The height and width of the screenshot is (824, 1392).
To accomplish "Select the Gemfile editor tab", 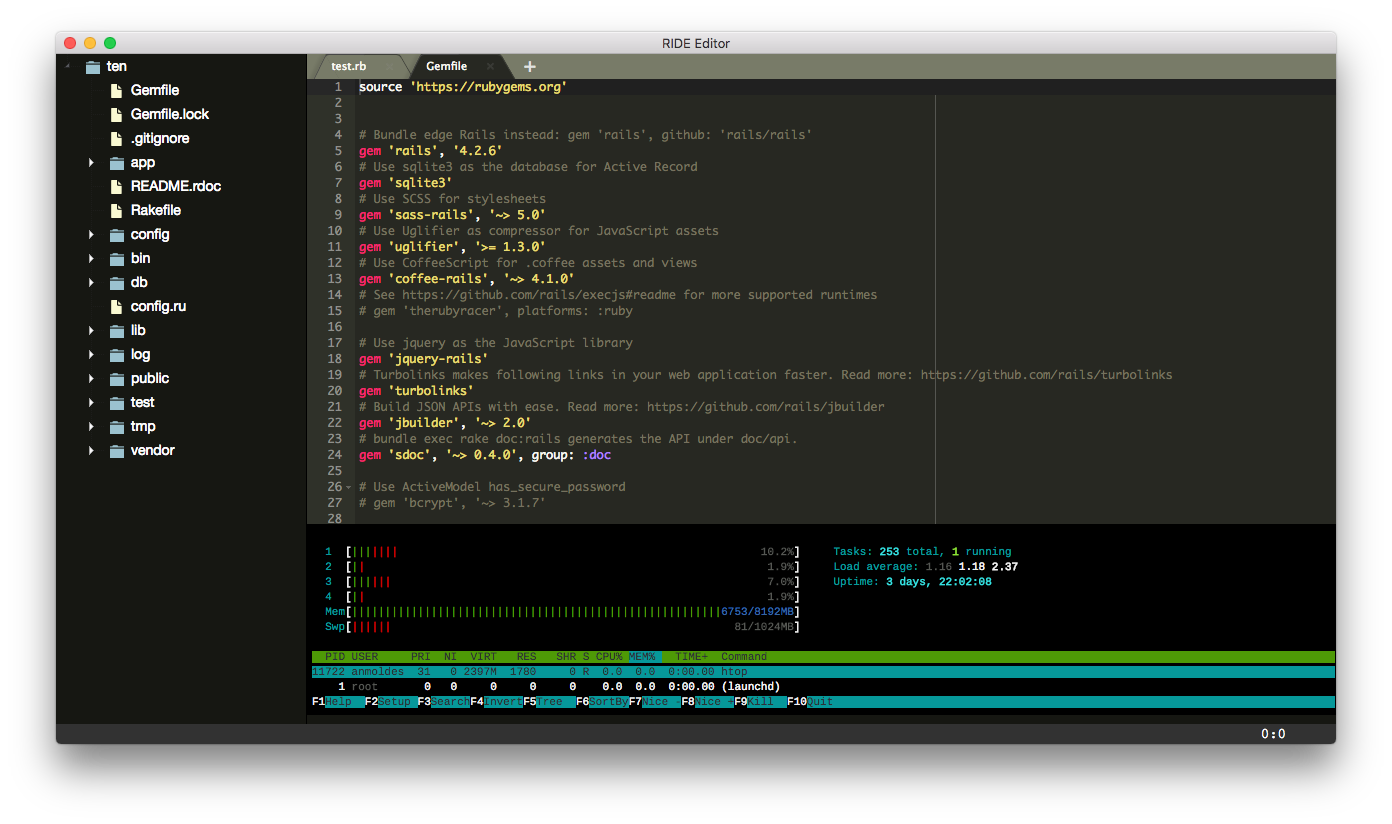I will [x=446, y=67].
